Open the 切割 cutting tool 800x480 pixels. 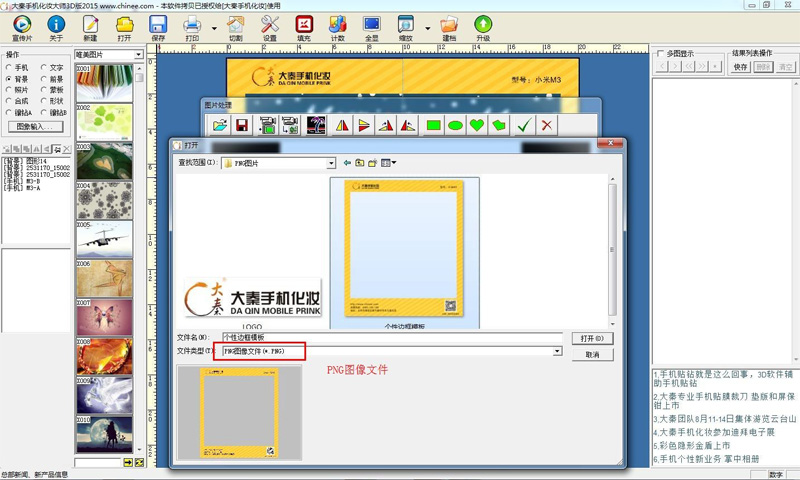click(235, 24)
